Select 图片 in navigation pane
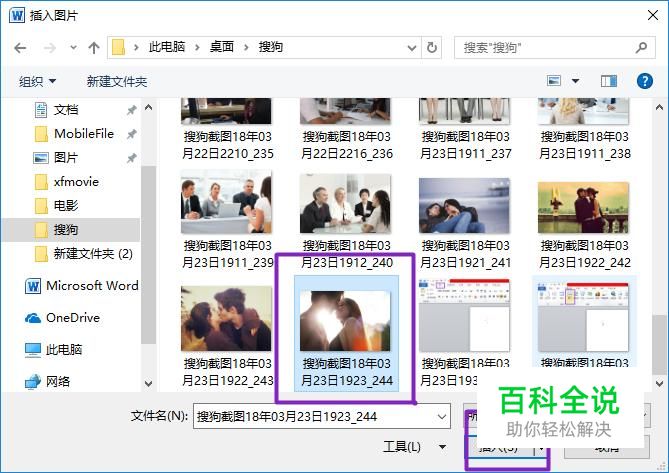Viewport: 669px width, 473px height. 66,157
